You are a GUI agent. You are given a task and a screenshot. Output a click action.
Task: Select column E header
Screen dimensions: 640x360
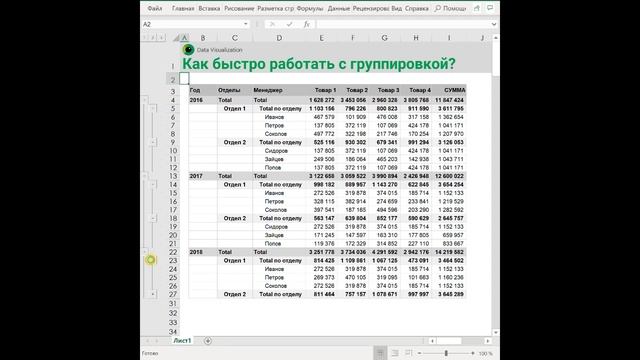click(321, 38)
